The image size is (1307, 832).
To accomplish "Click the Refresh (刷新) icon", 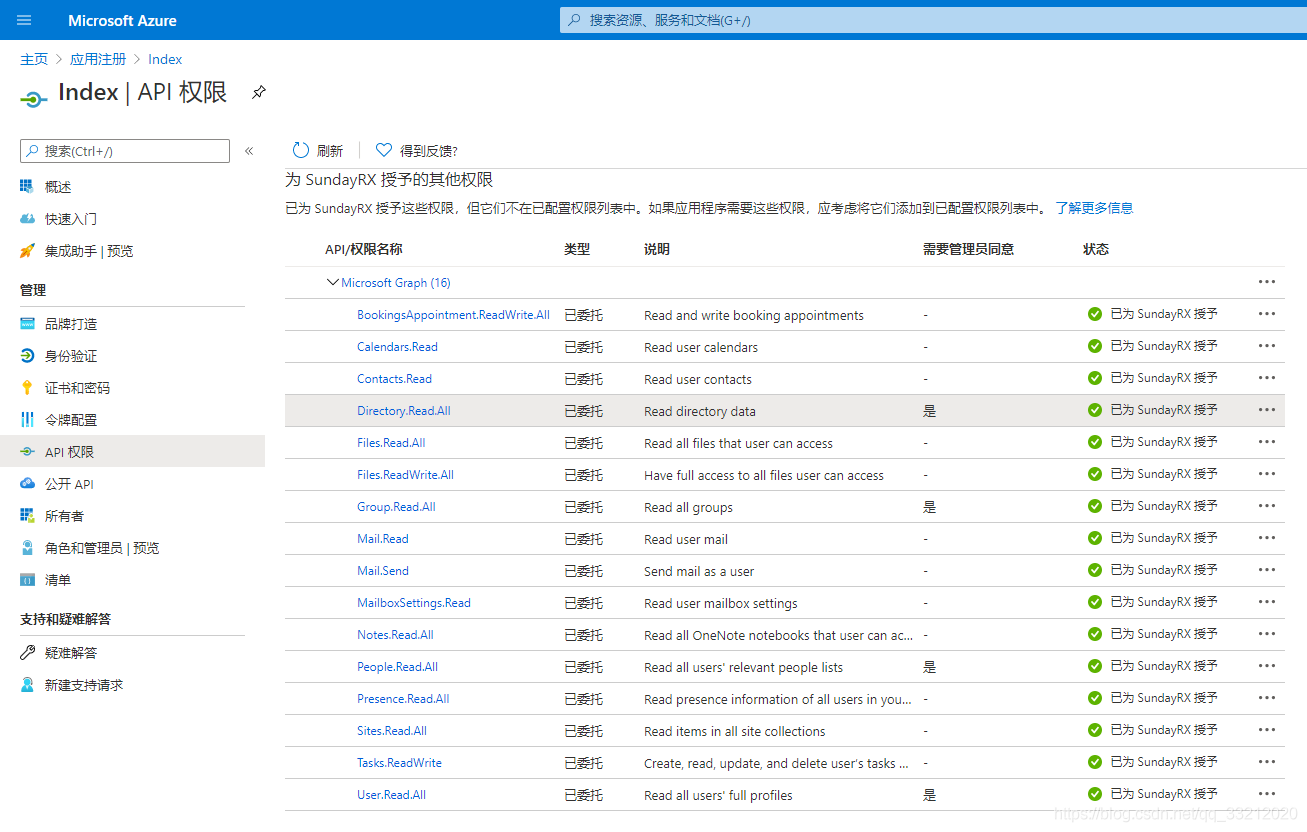I will pos(301,150).
